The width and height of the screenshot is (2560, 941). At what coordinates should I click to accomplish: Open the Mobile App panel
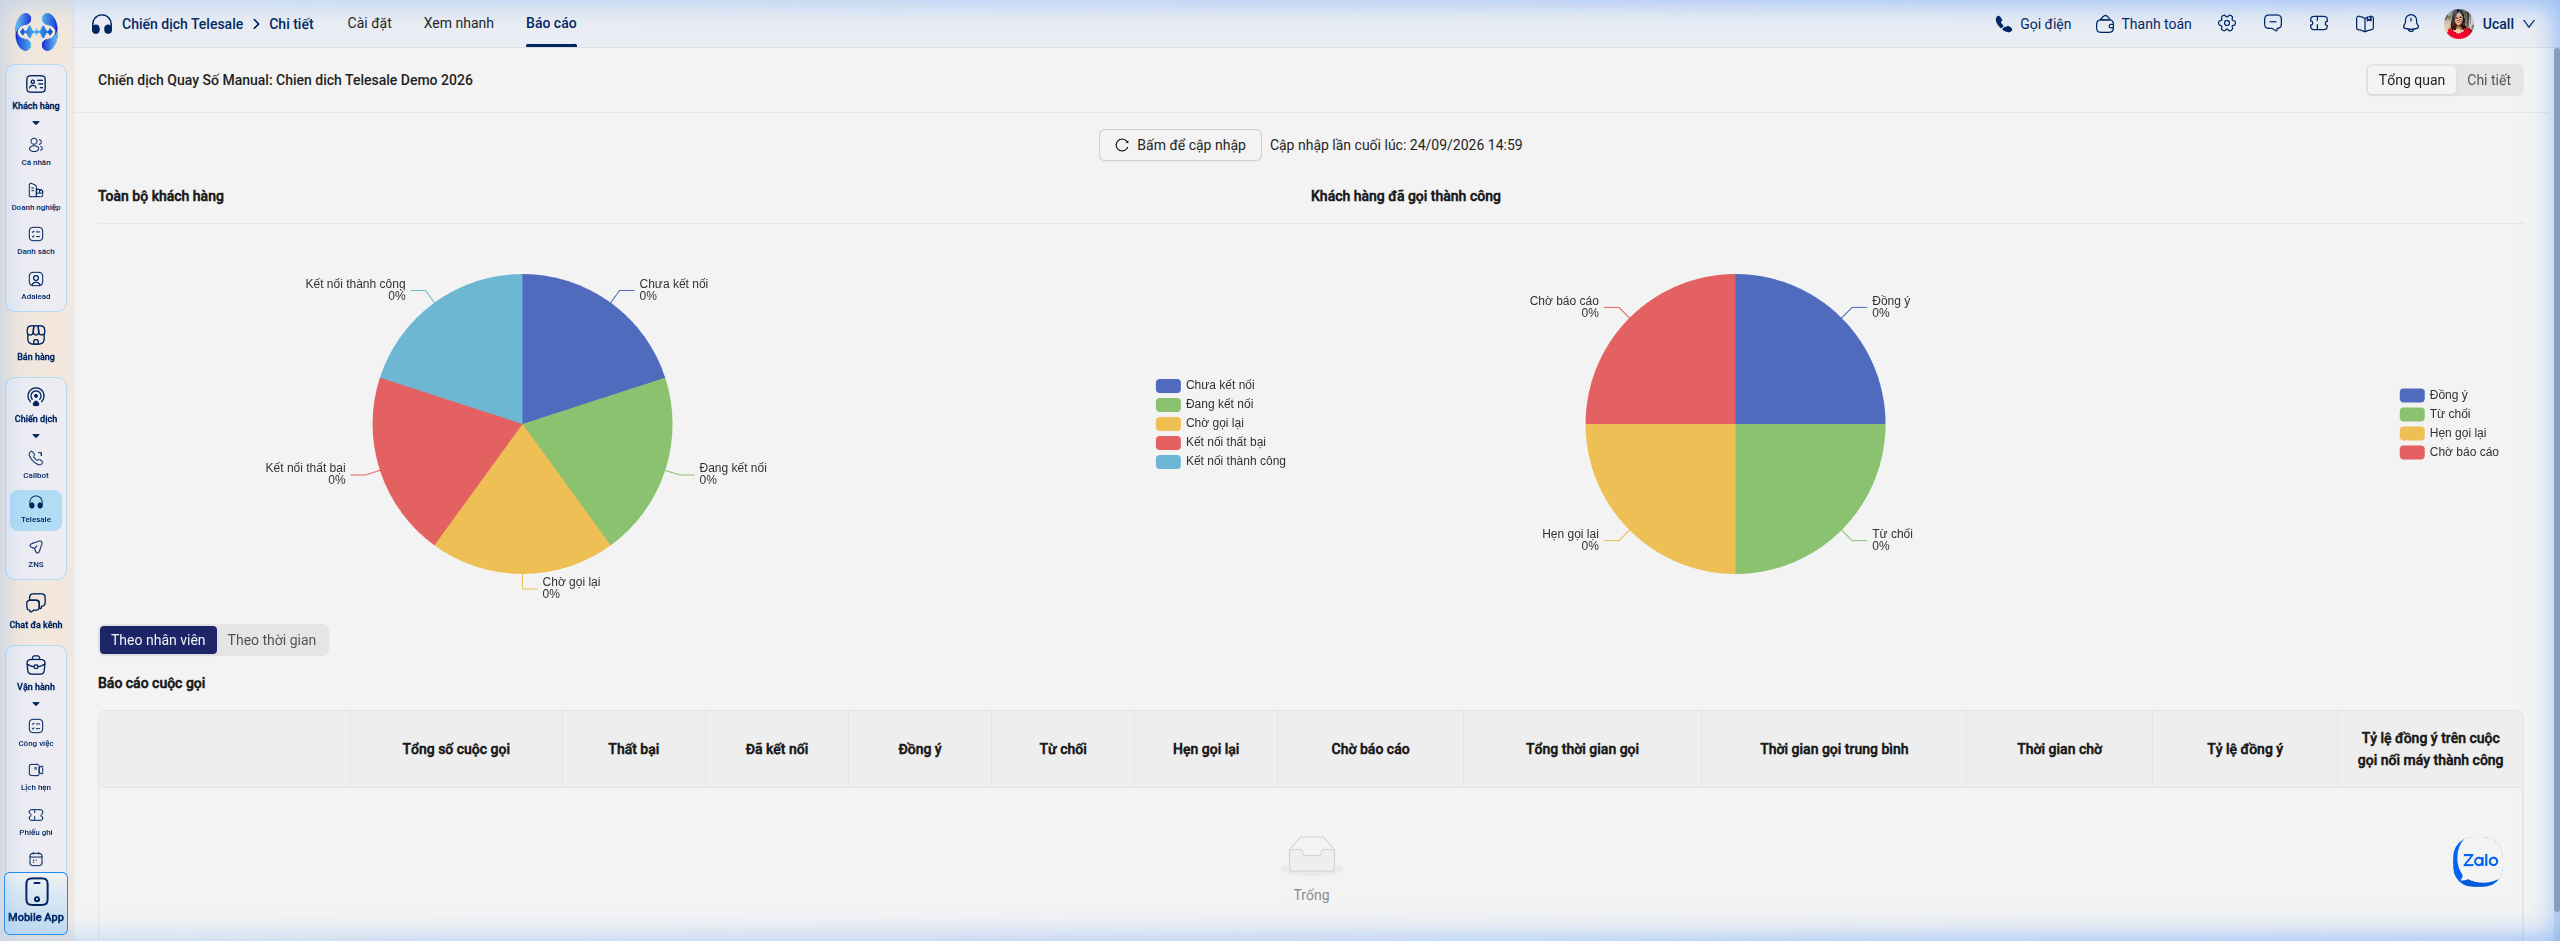[x=36, y=902]
